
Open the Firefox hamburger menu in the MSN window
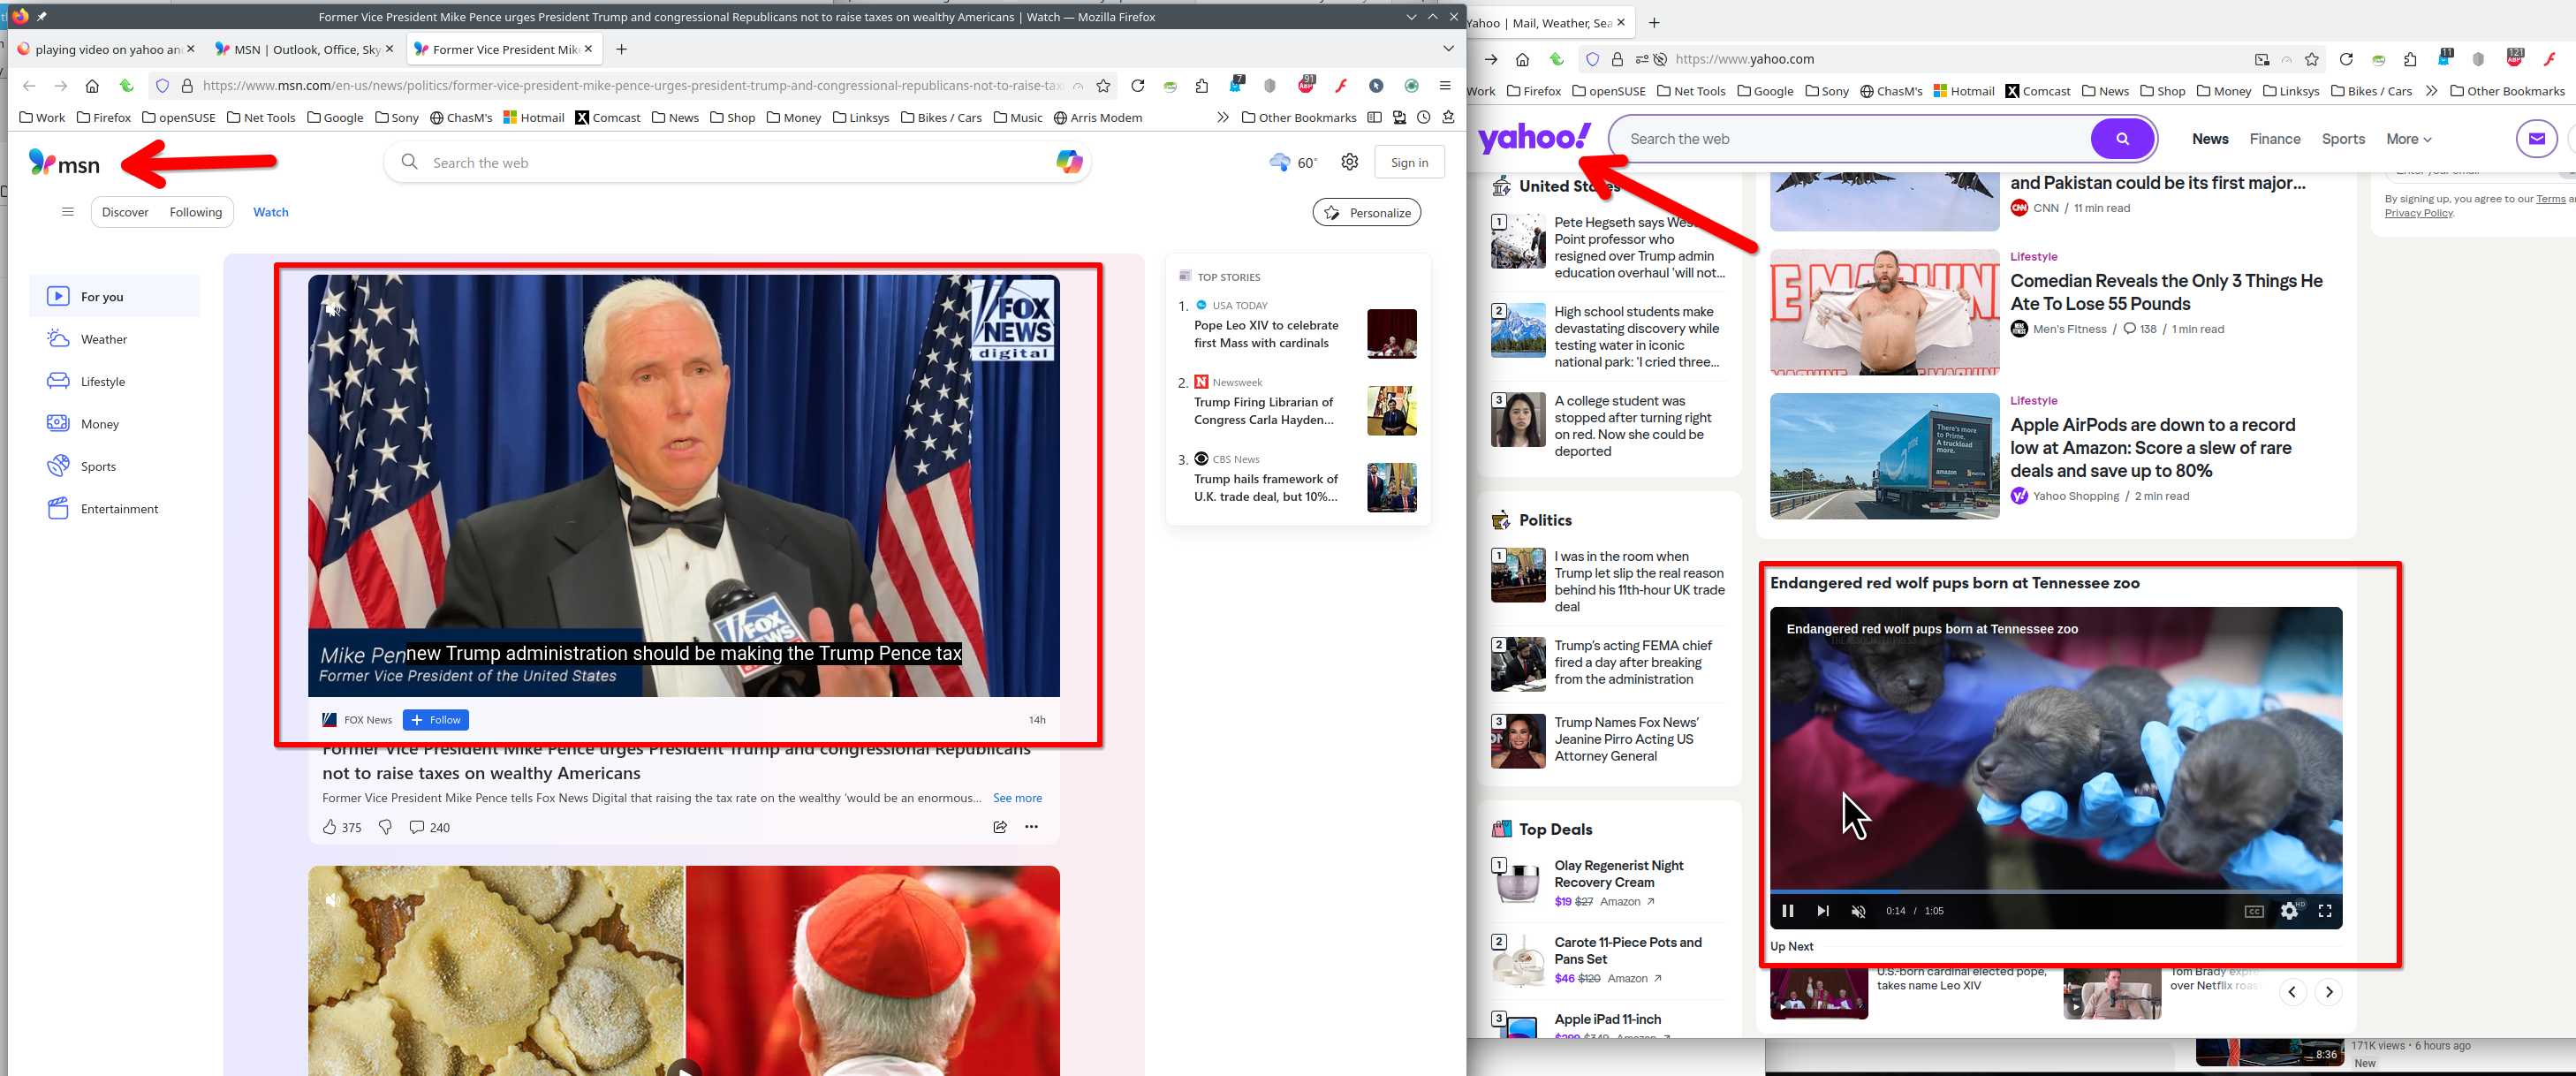(x=1445, y=86)
